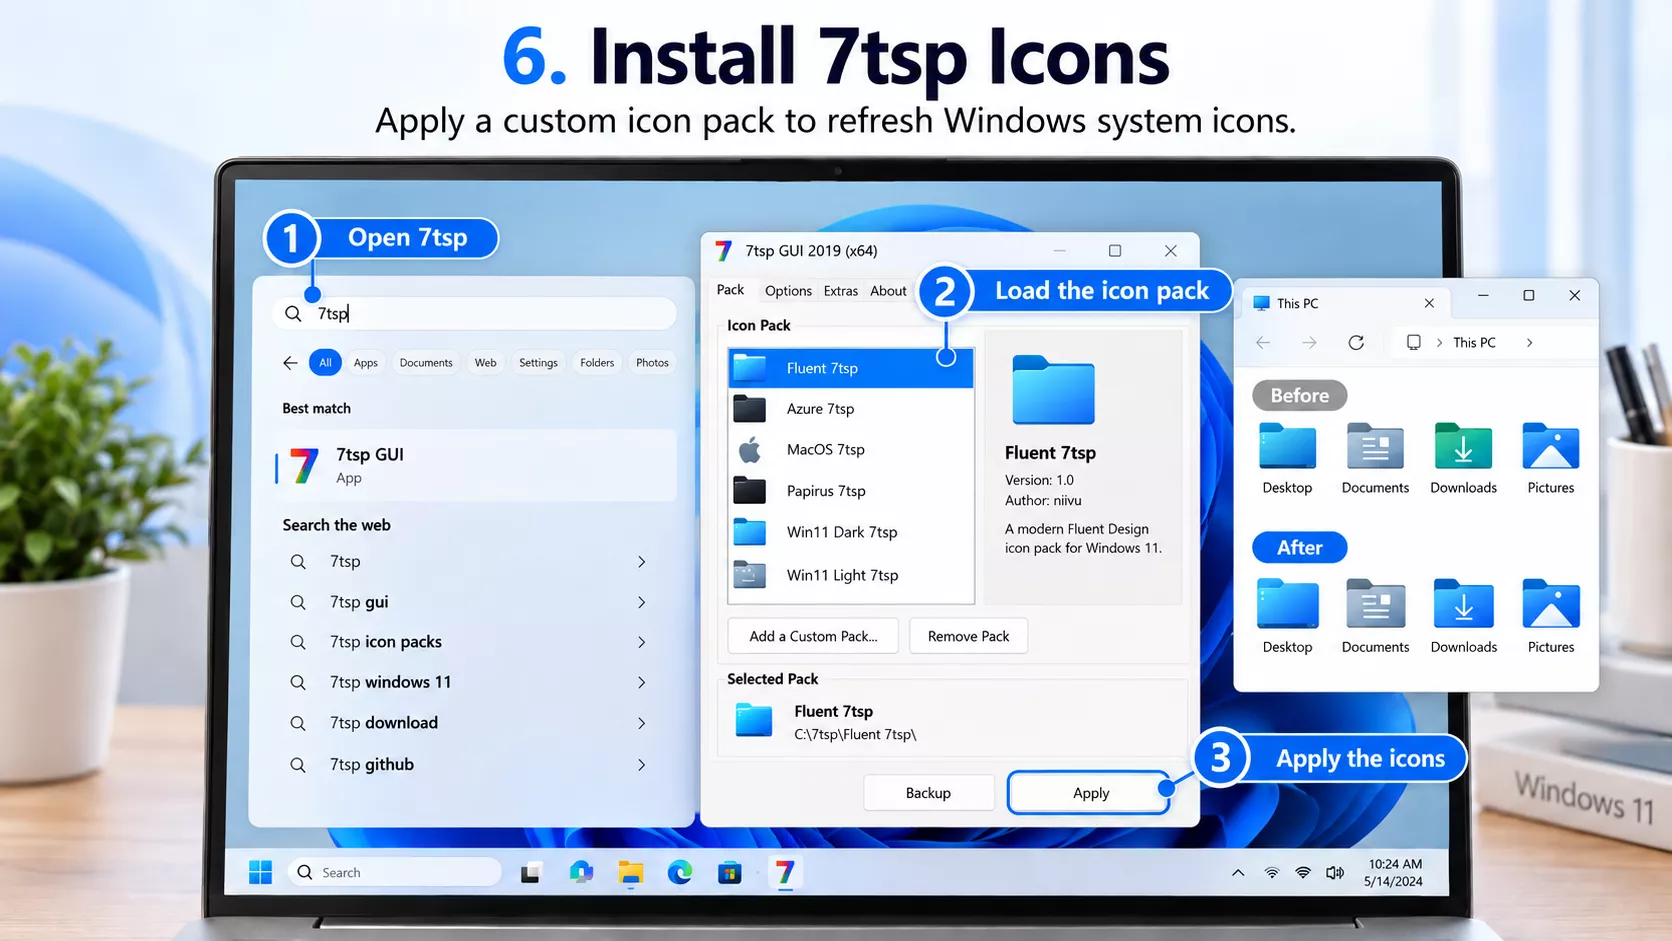Open Microsoft Edge from the taskbar
The image size is (1672, 941).
click(680, 873)
